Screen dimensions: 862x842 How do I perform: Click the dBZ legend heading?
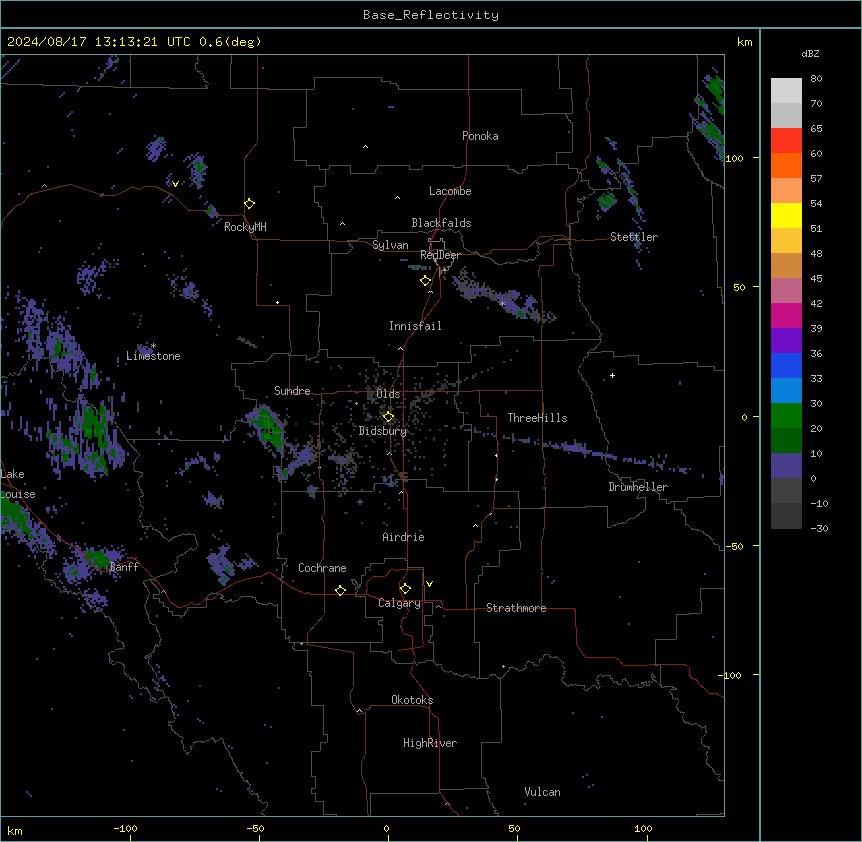[810, 54]
